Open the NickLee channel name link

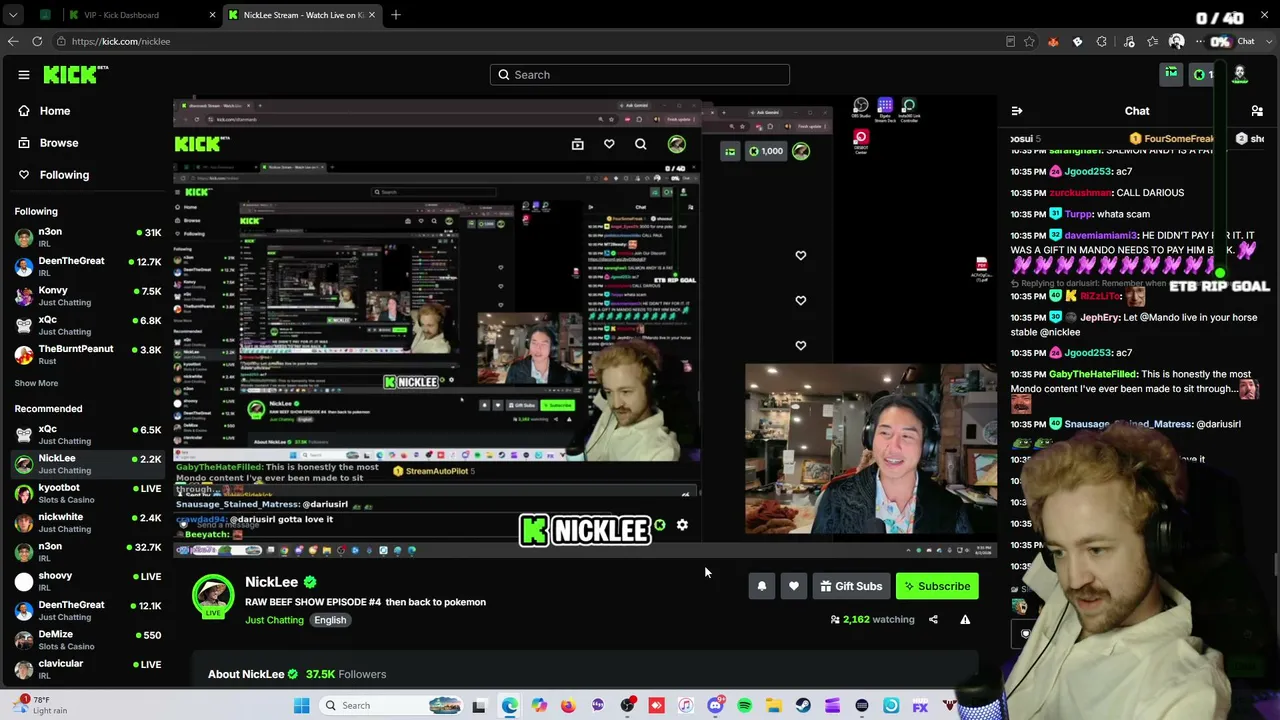pyautogui.click(x=271, y=582)
